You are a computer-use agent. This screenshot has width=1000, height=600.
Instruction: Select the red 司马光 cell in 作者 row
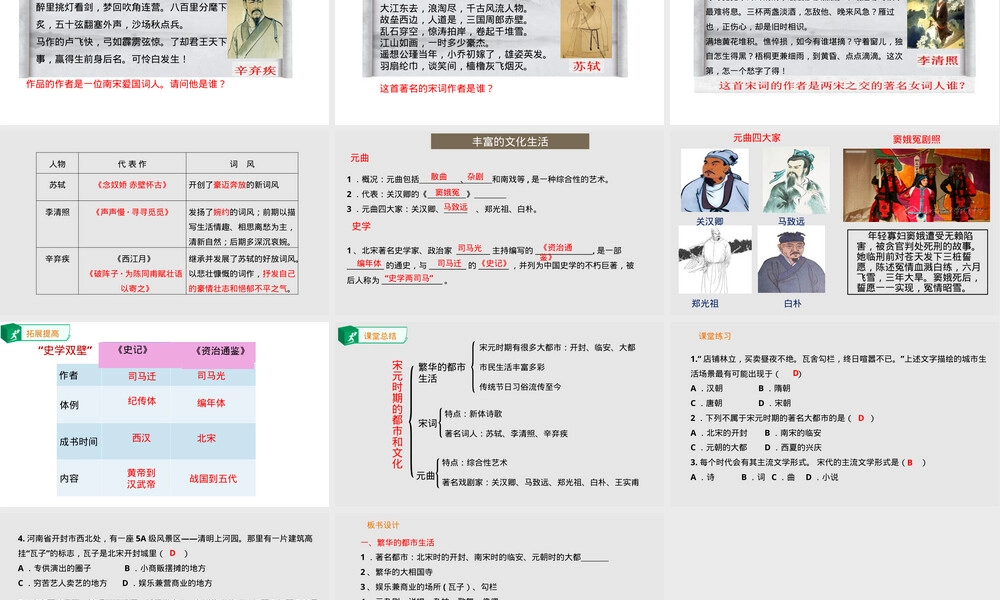(211, 376)
